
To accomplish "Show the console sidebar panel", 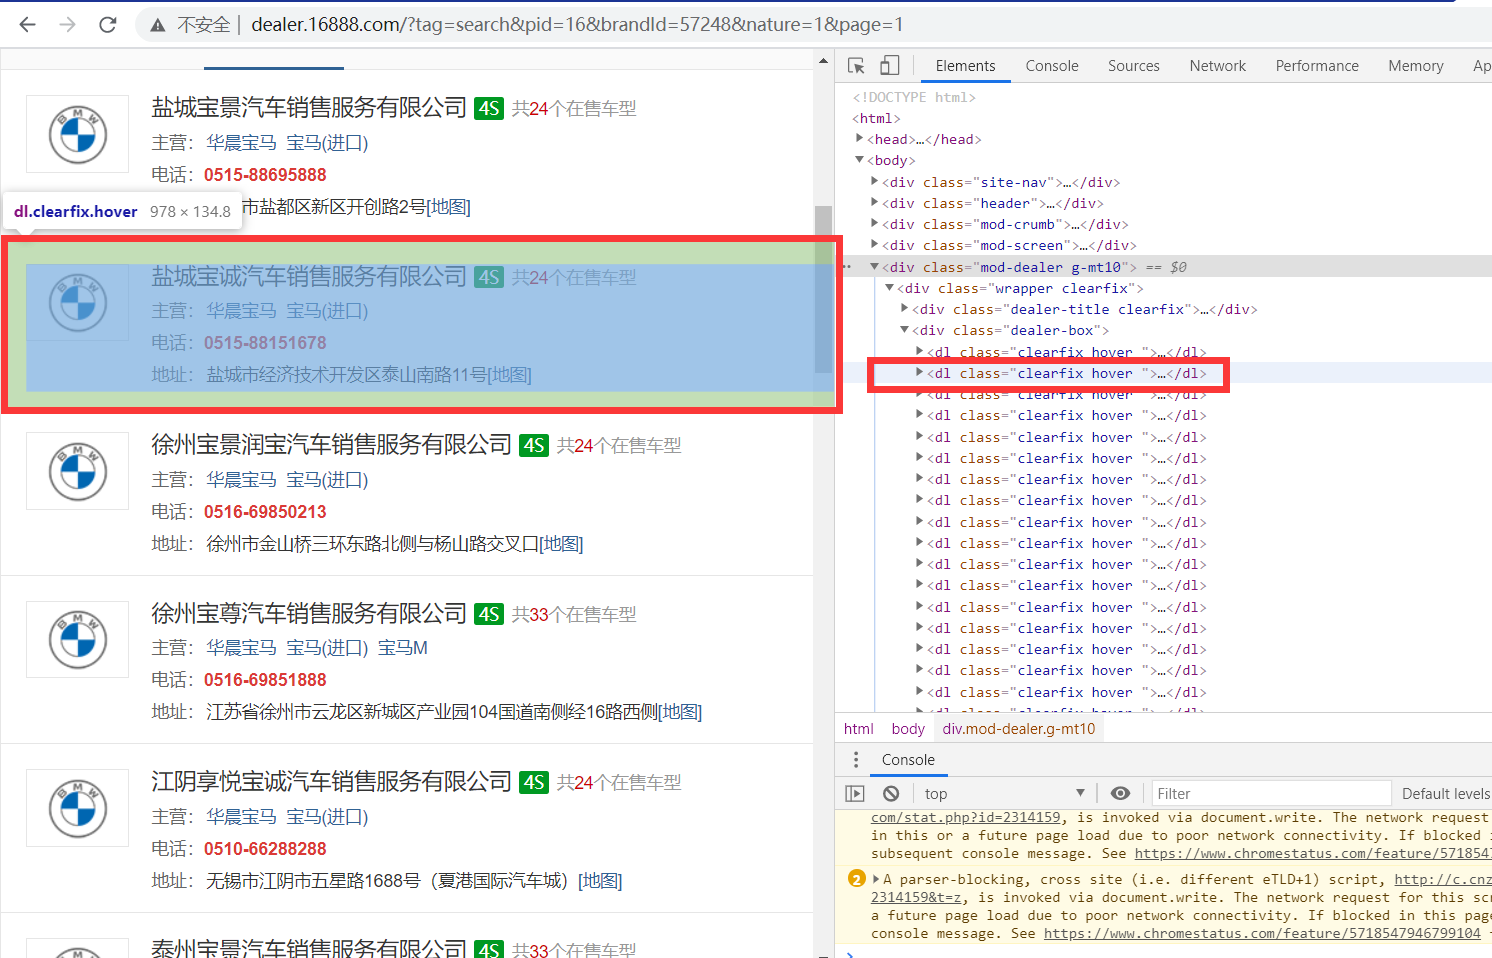I will click(855, 792).
